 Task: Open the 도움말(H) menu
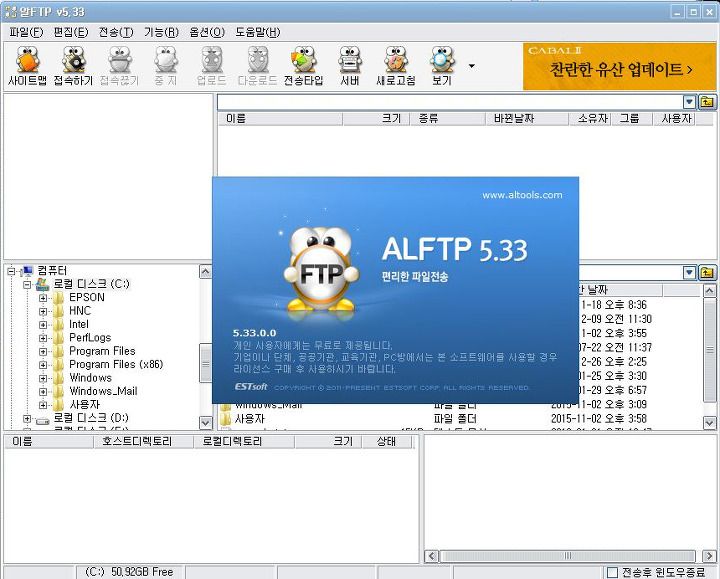click(x=258, y=32)
